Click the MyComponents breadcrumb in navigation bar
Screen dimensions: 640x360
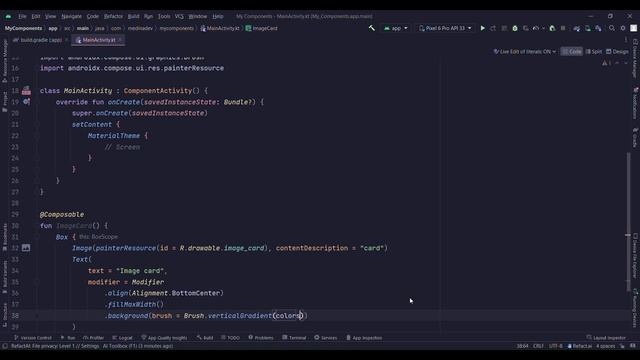pos(23,28)
